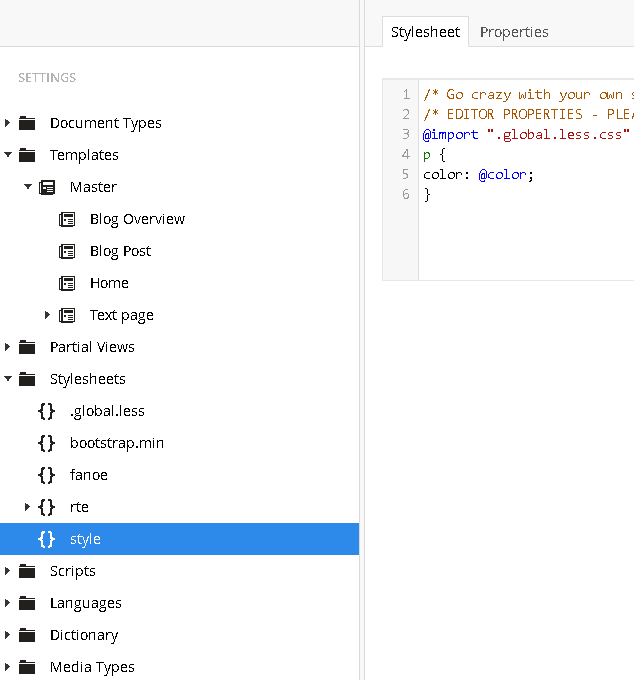Click the Blog Overview template icon
Screen dimensions: 634x680
coord(67,219)
